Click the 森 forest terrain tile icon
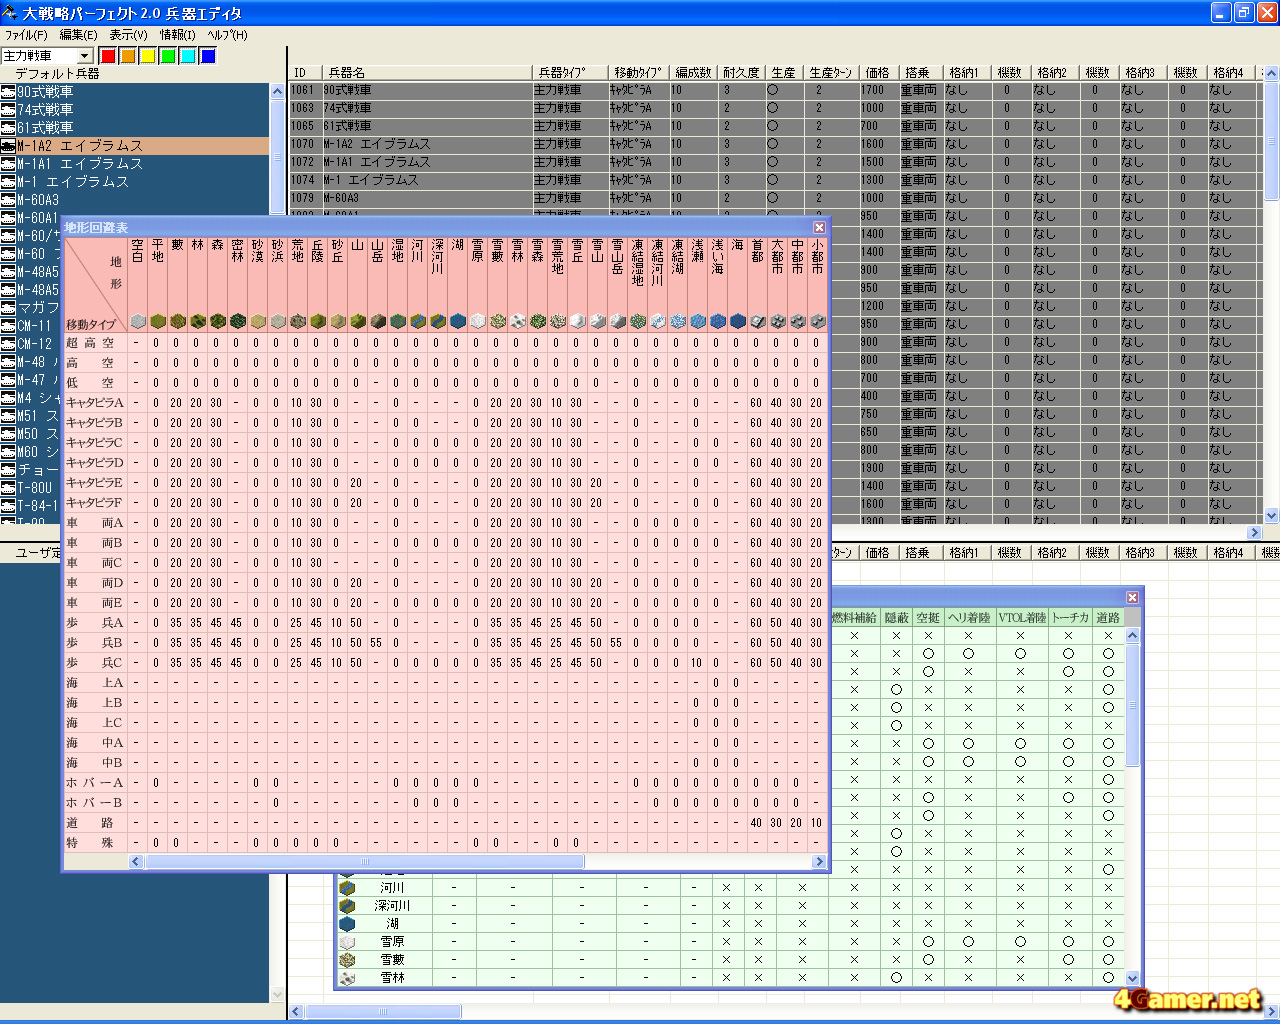This screenshot has height=1024, width=1280. point(217,321)
